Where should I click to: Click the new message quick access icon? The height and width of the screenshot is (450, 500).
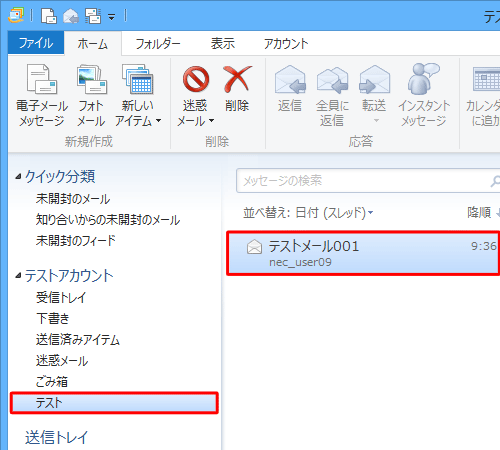point(49,16)
